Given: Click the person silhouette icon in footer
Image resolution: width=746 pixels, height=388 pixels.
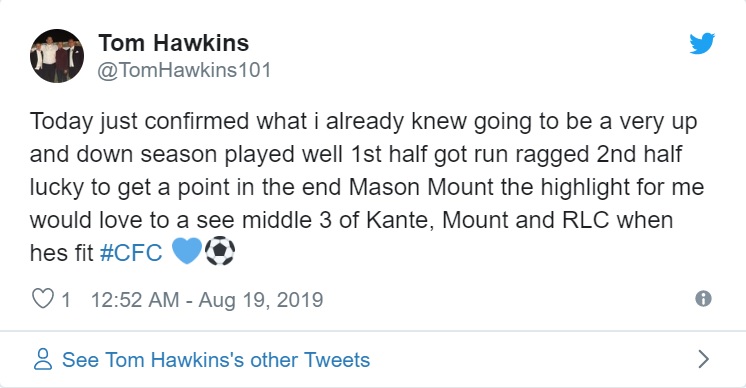Looking at the screenshot, I should (43, 359).
